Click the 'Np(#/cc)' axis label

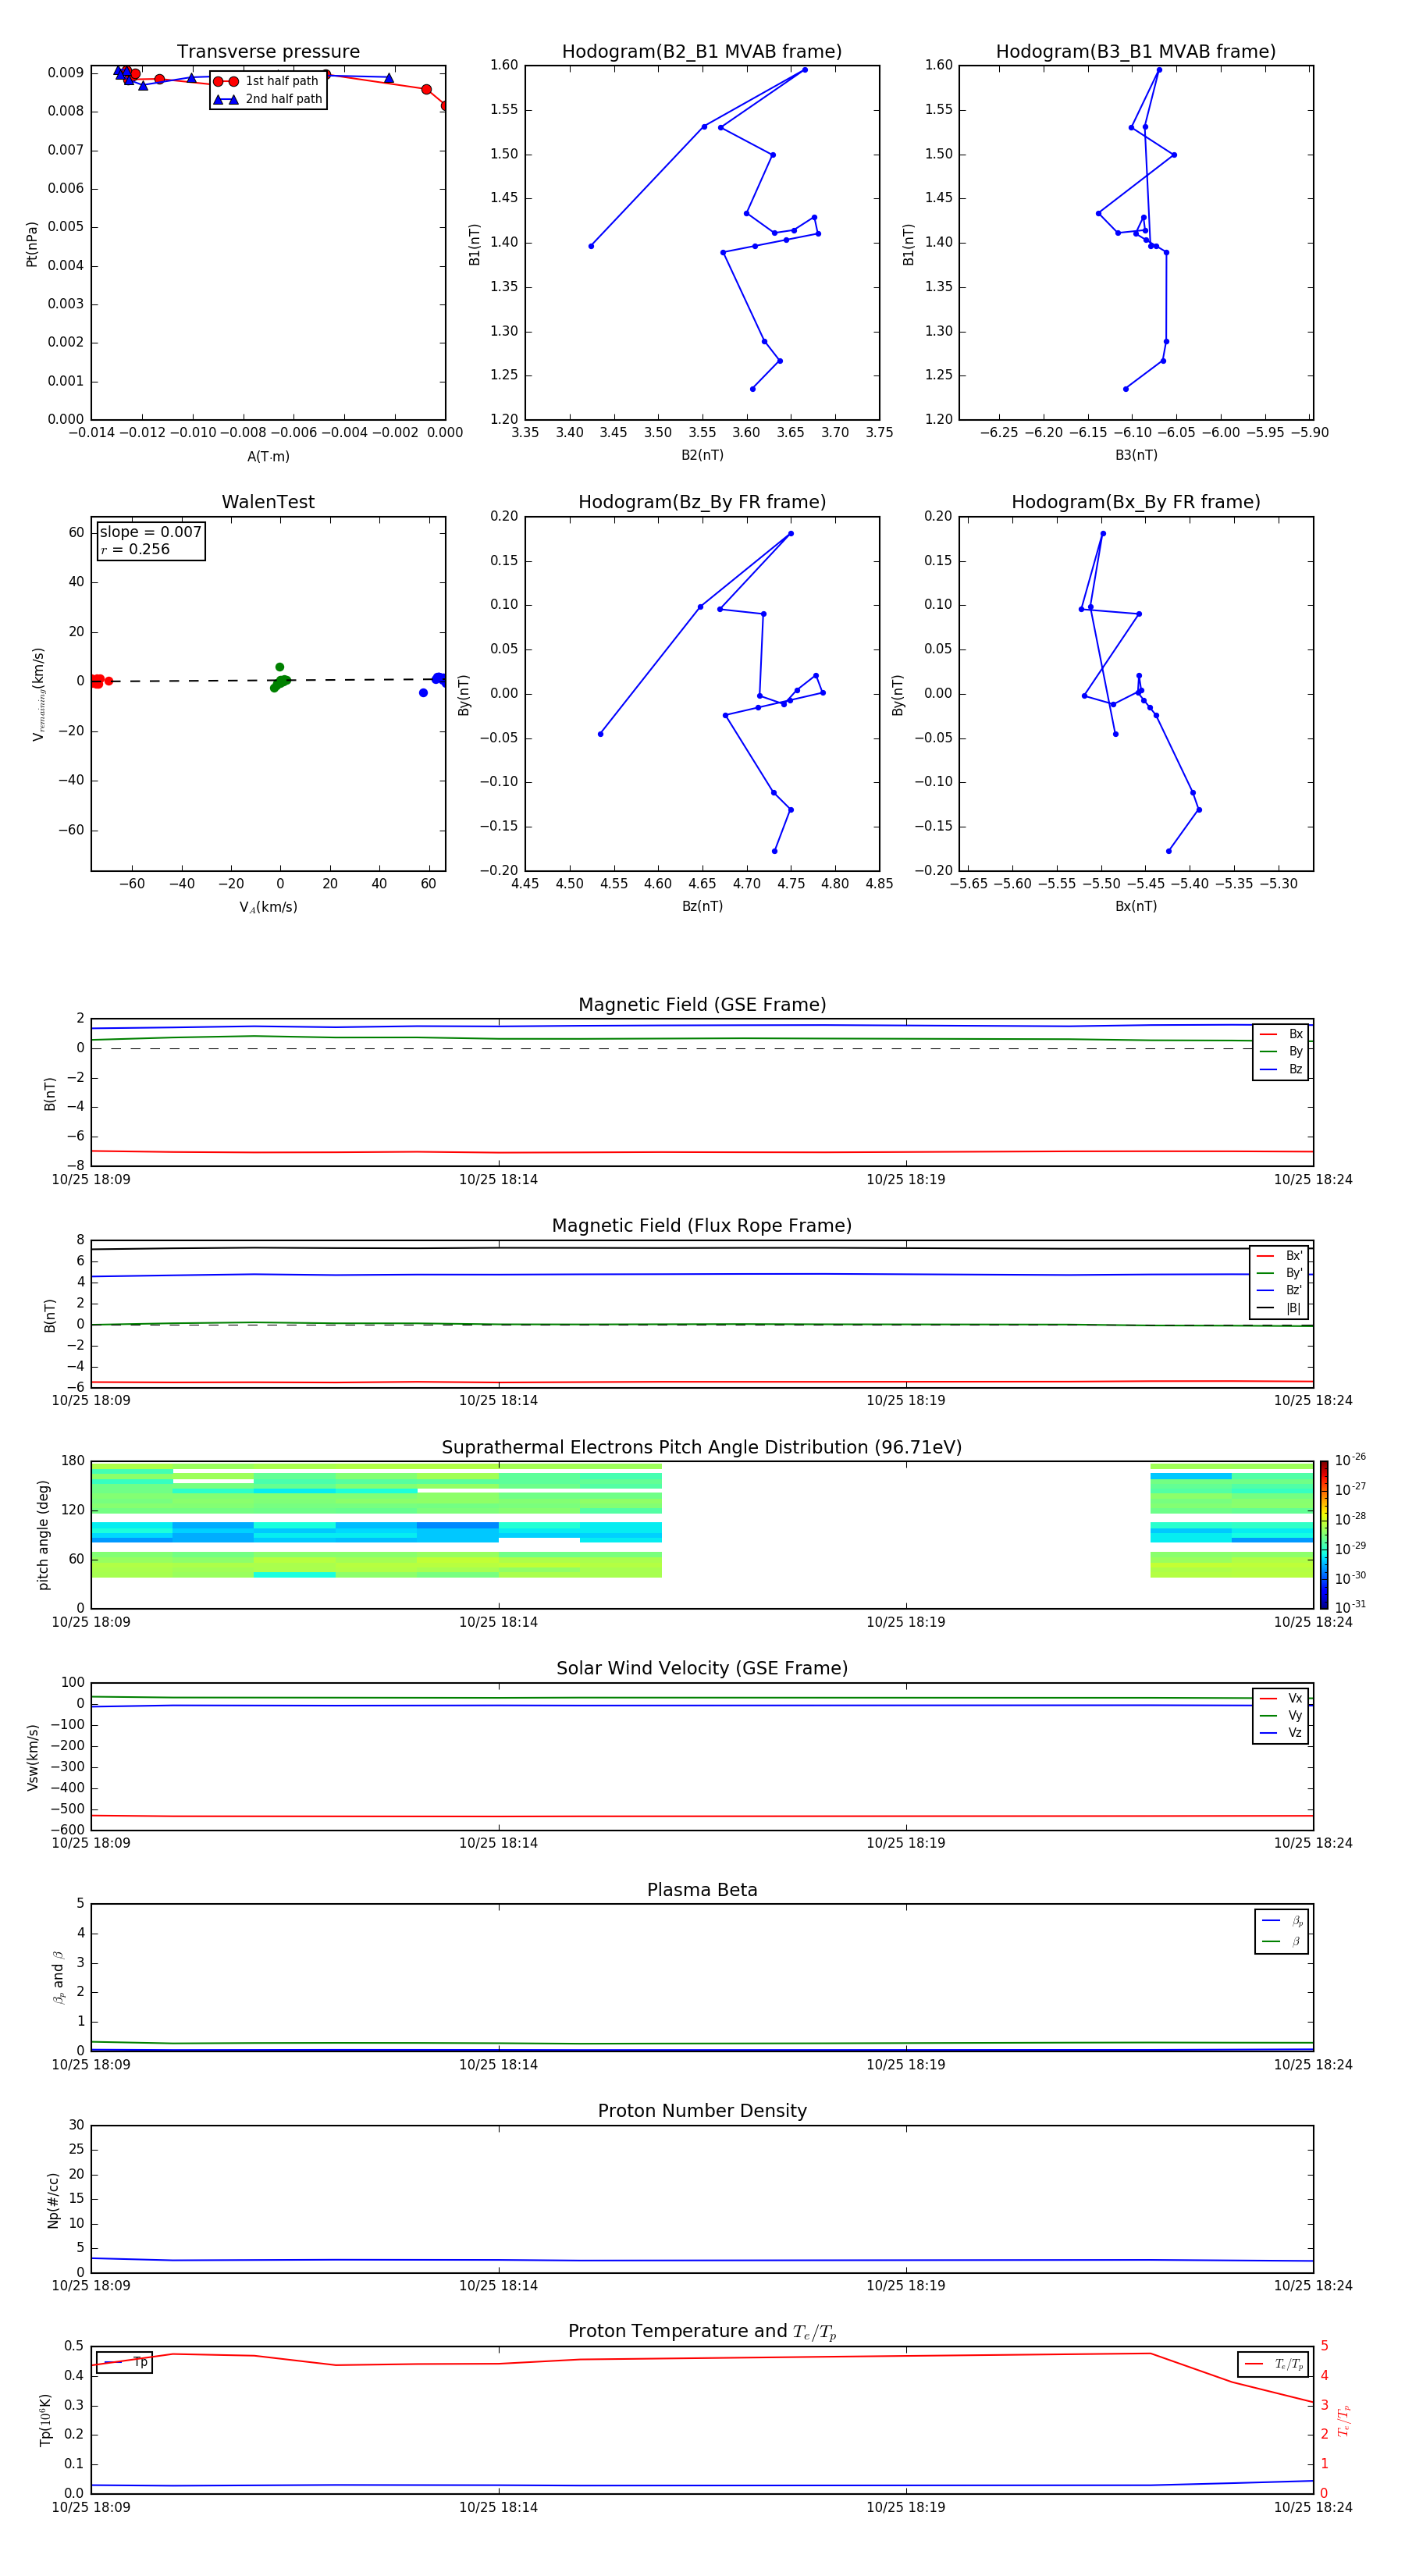click(x=53, y=2200)
